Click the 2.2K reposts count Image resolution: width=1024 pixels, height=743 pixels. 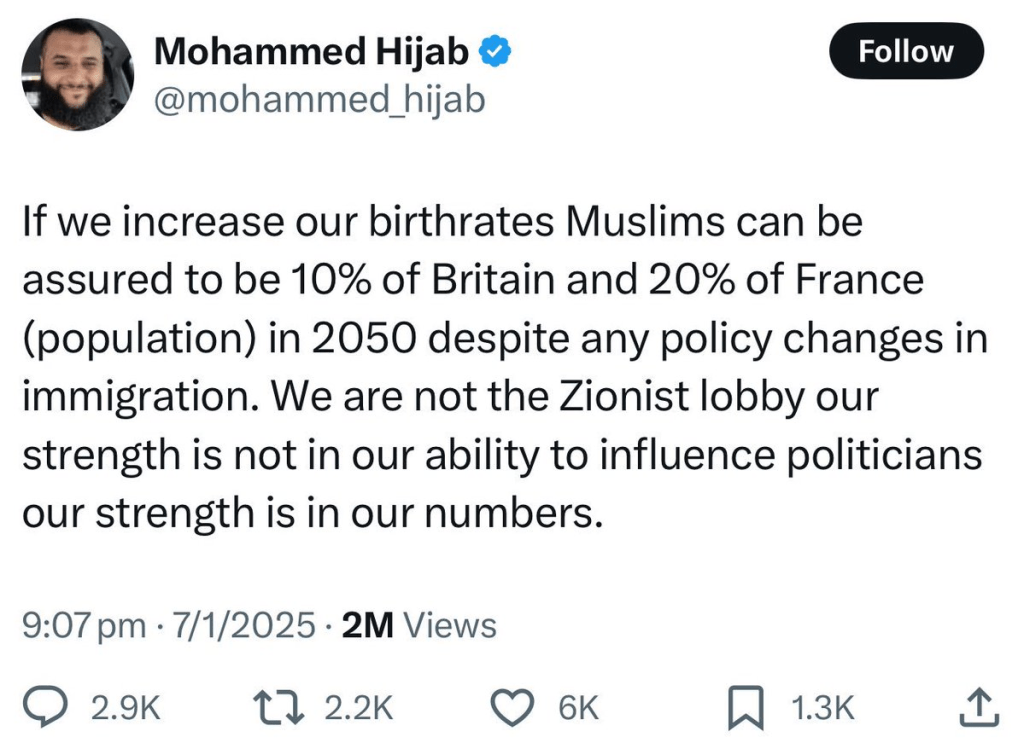[359, 708]
